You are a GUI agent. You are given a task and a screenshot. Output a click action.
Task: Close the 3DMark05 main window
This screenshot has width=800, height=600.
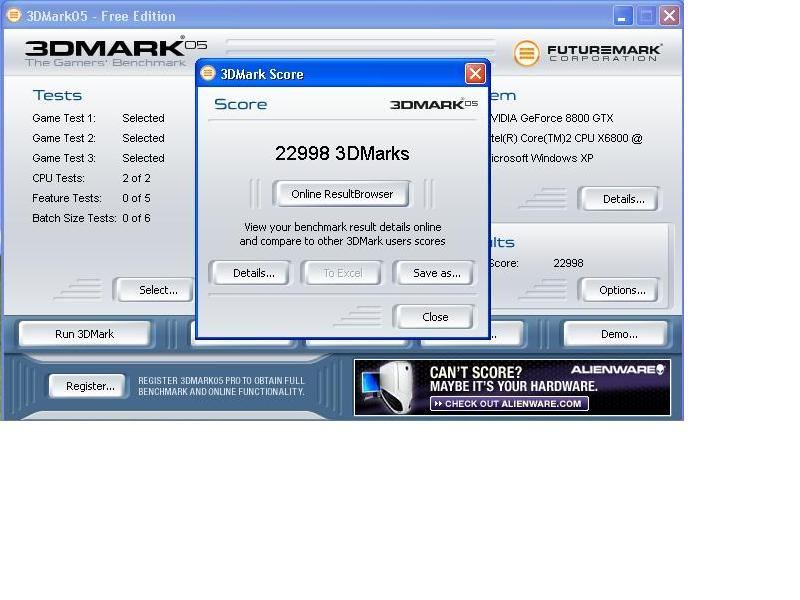pyautogui.click(x=669, y=16)
